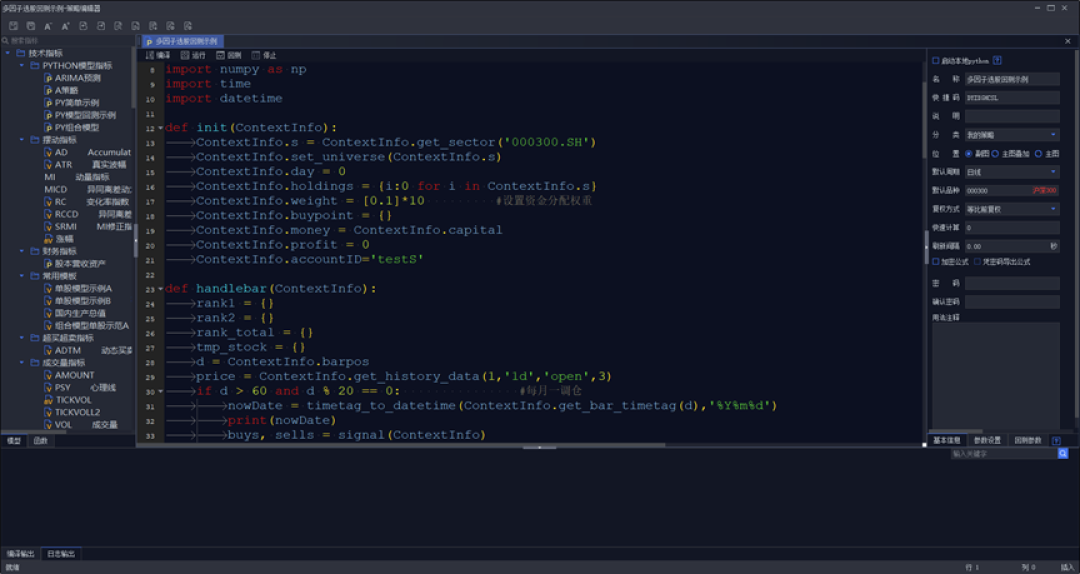Click the save icon in top toolbar
This screenshot has width=1080, height=574.
pyautogui.click(x=14, y=26)
